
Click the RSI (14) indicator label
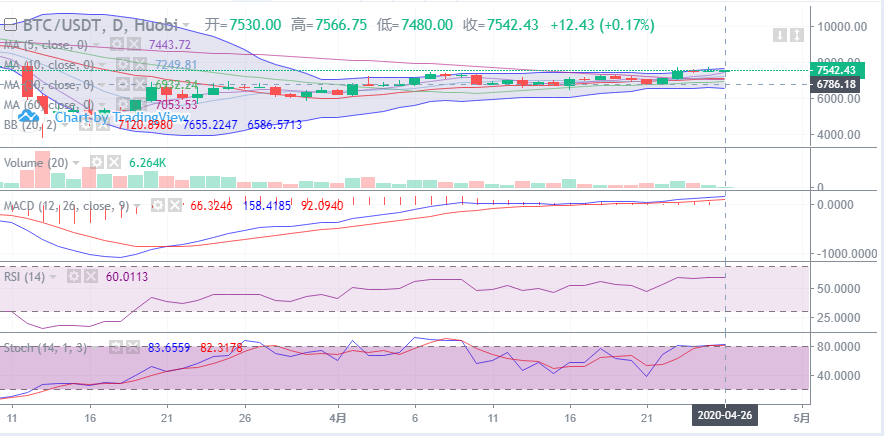(25, 276)
